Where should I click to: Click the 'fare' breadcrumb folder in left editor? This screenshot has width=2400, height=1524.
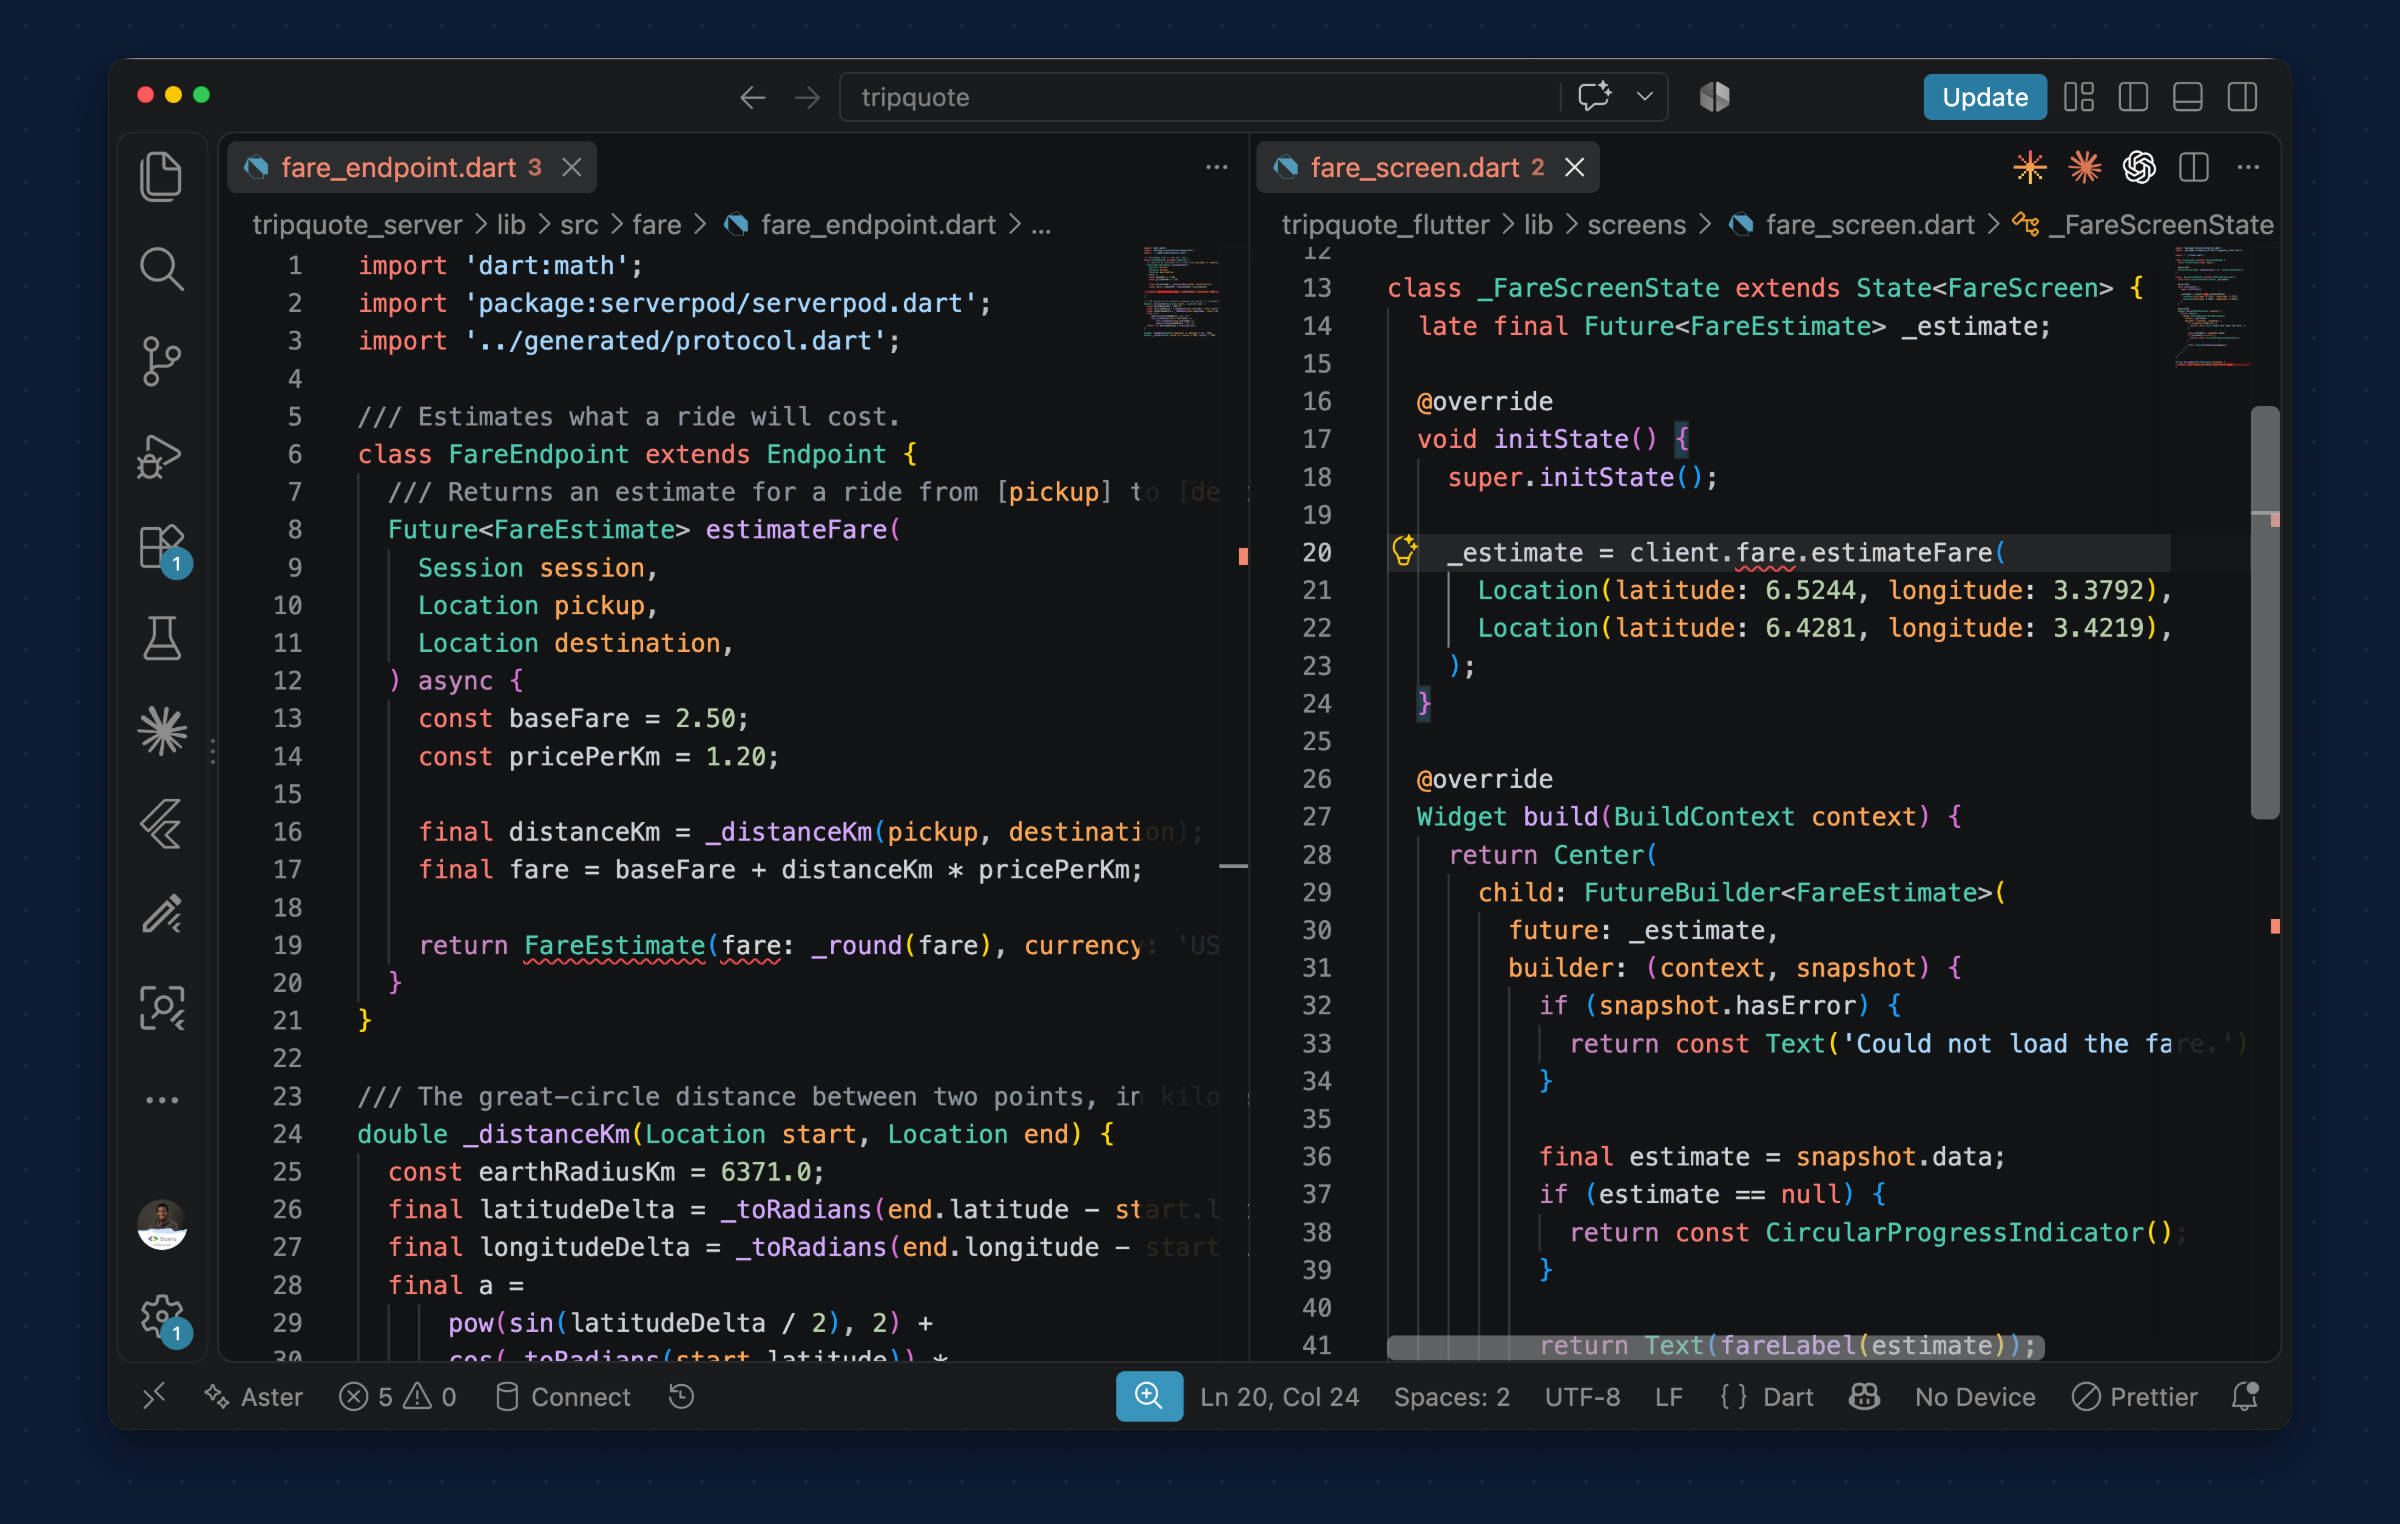coord(656,225)
